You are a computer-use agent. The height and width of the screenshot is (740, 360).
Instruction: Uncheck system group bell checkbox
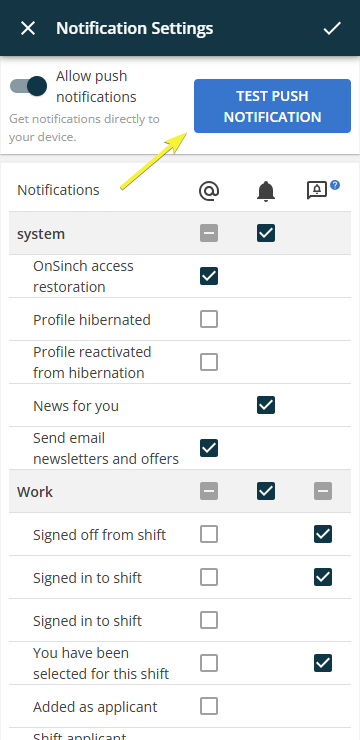[x=266, y=233]
